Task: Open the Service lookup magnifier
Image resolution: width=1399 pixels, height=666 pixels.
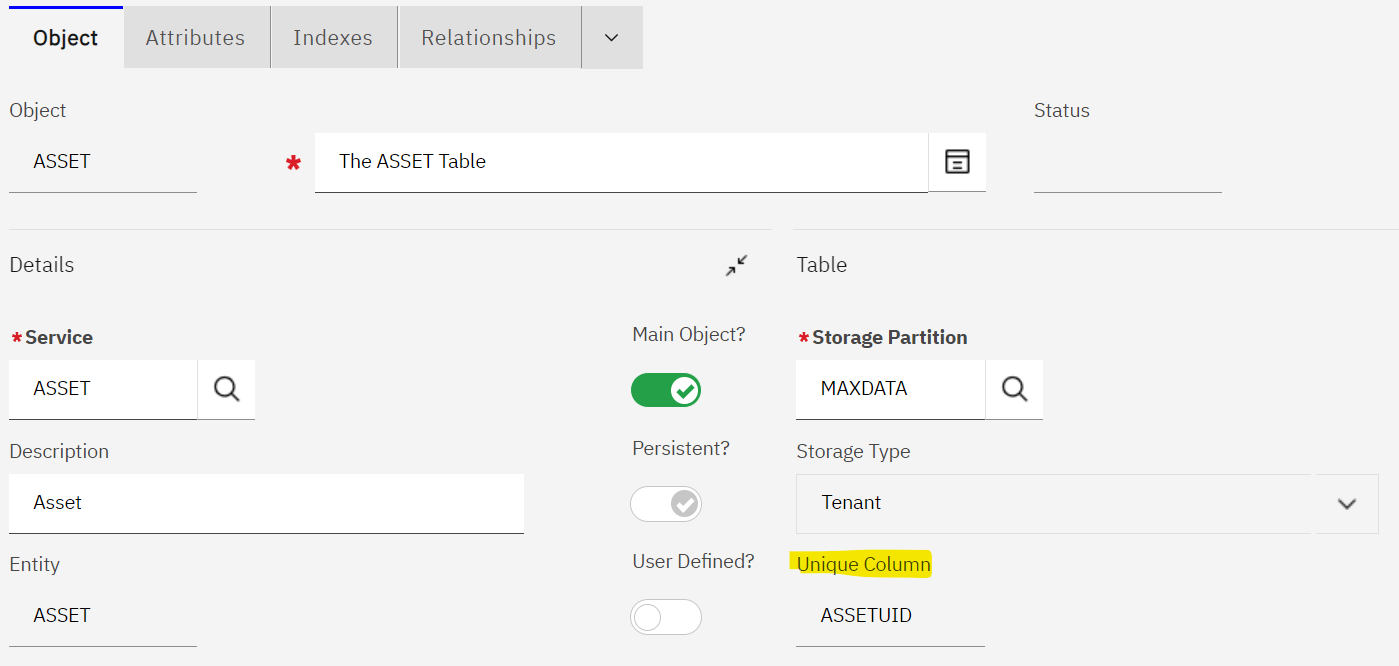Action: tap(225, 389)
